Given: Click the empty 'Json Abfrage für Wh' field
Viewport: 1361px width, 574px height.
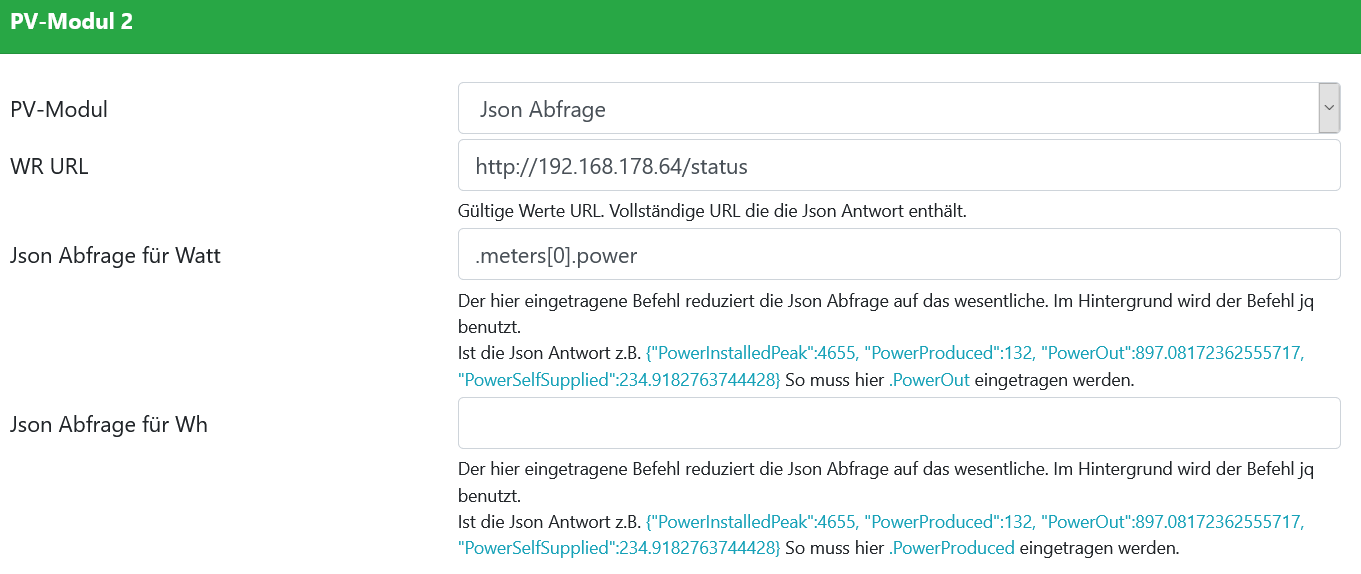Looking at the screenshot, I should click(x=898, y=423).
